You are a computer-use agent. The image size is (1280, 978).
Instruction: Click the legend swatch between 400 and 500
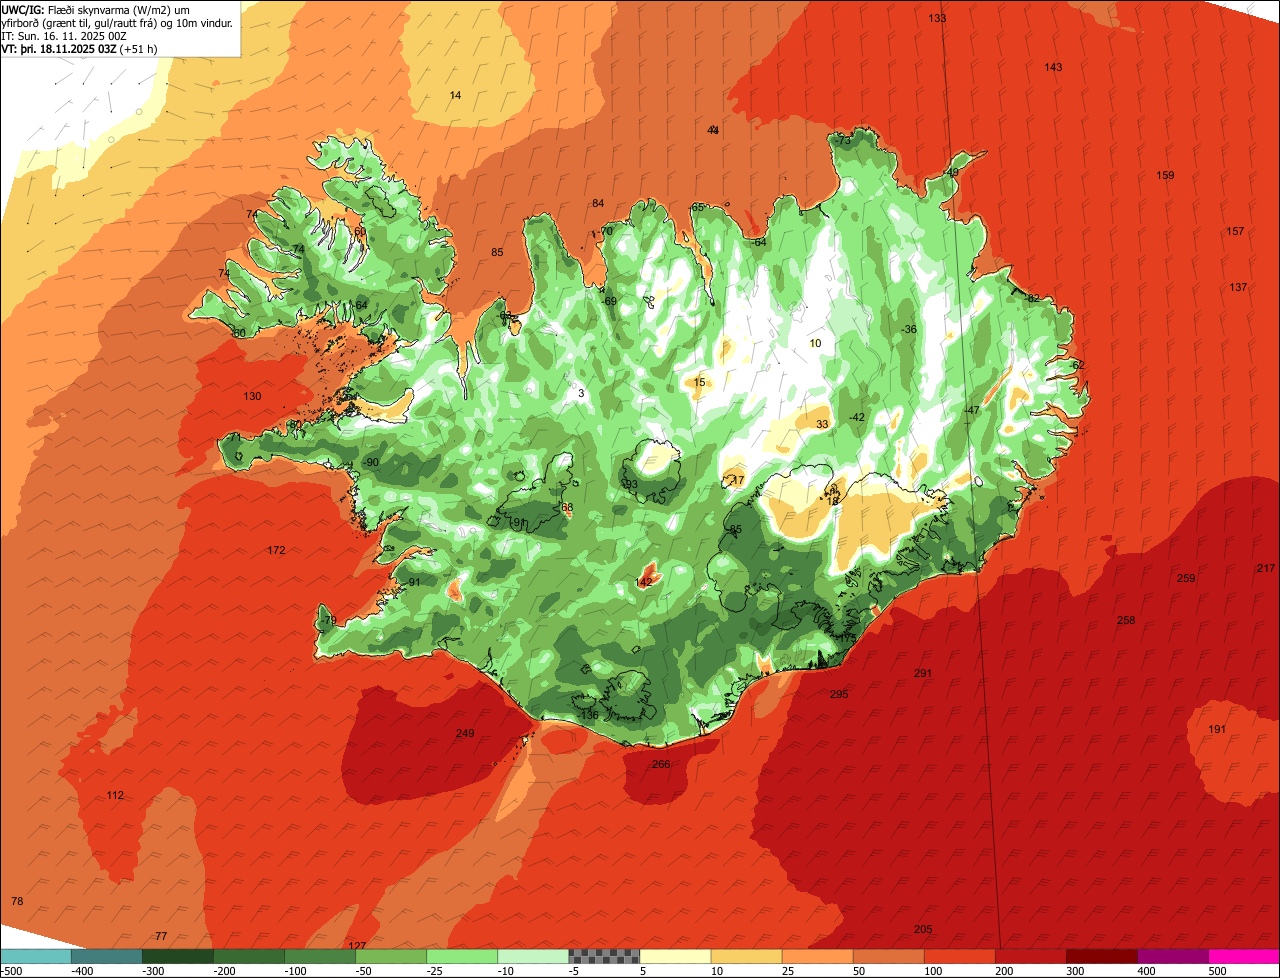[1172, 956]
